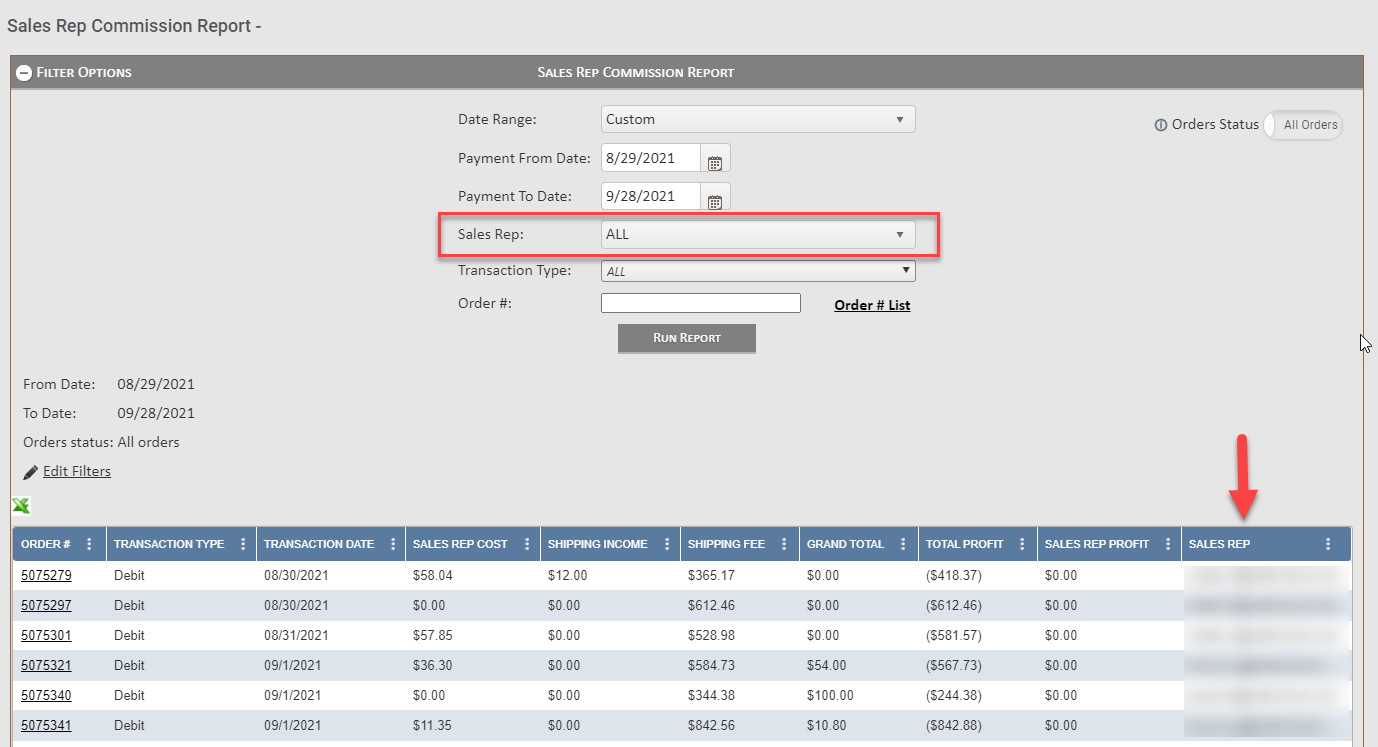
Task: Open the Order # column options menu
Action: pos(89,543)
